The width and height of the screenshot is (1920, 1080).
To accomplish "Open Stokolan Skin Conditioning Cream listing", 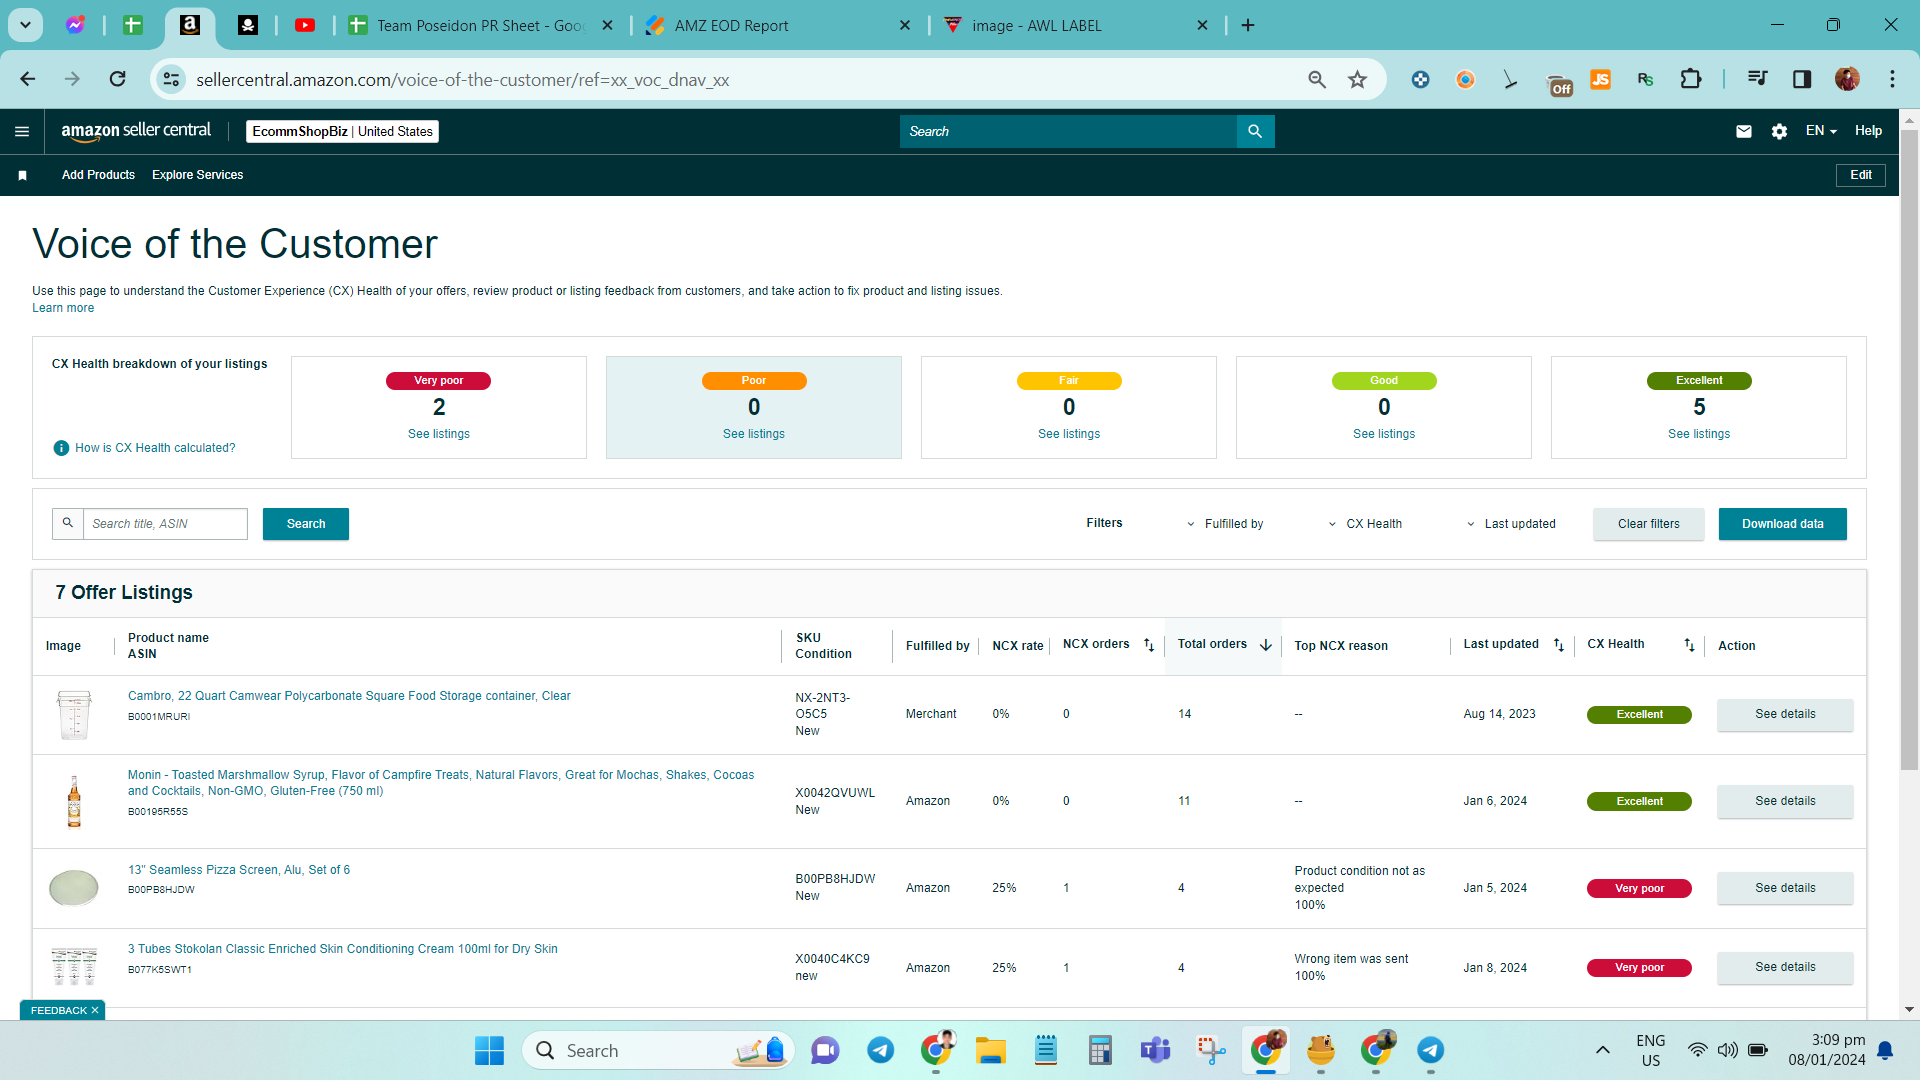I will pos(343,949).
